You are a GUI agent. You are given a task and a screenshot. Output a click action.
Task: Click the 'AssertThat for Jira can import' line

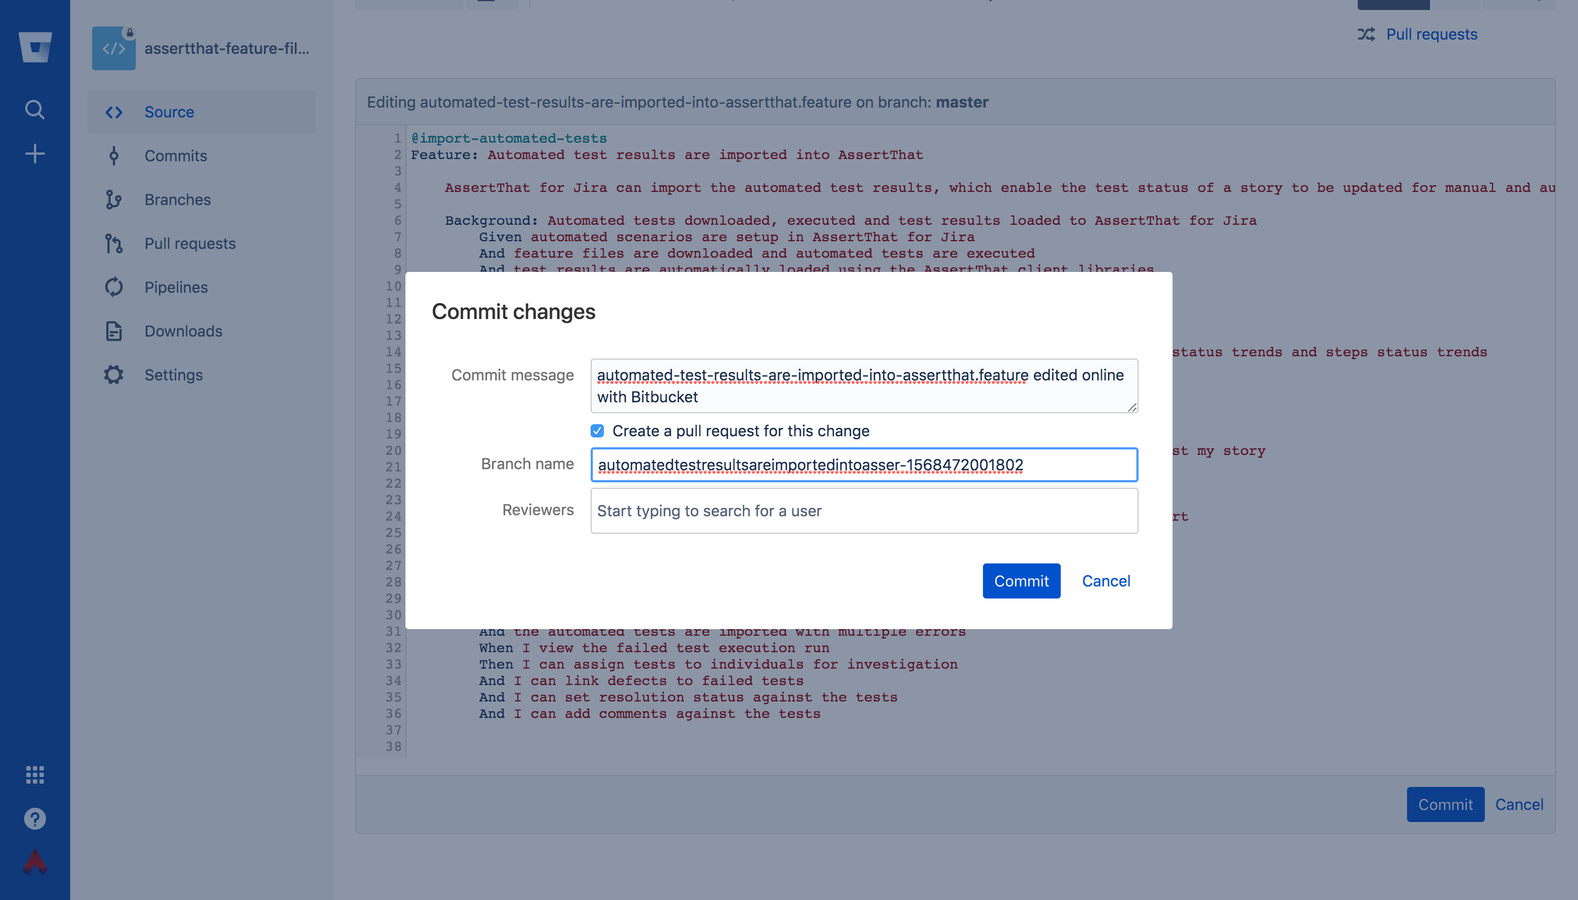click(1000, 188)
